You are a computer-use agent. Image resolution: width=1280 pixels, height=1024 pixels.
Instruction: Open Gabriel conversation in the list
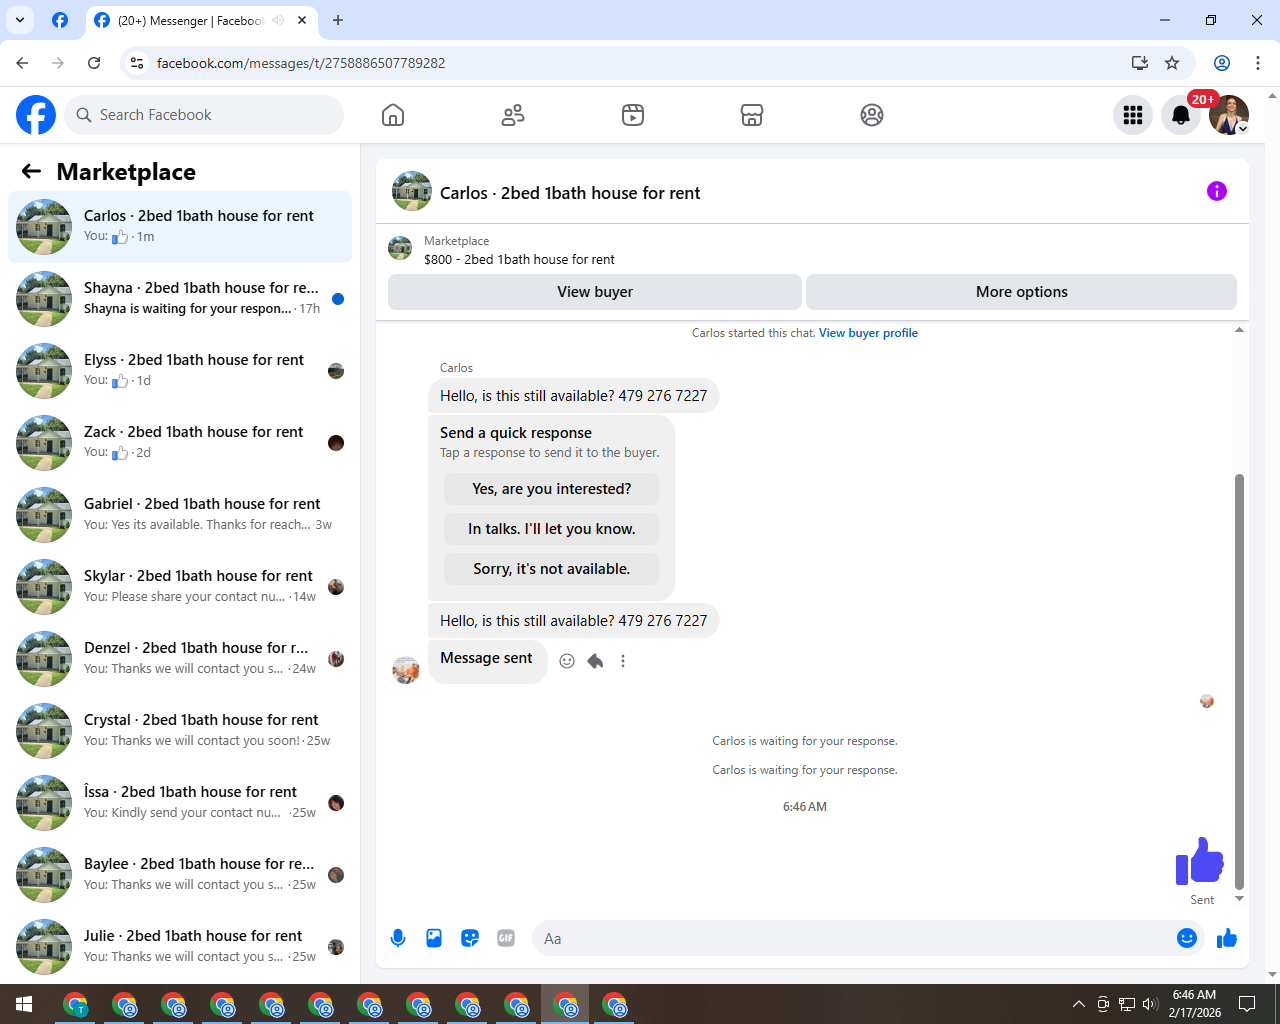[180, 515]
